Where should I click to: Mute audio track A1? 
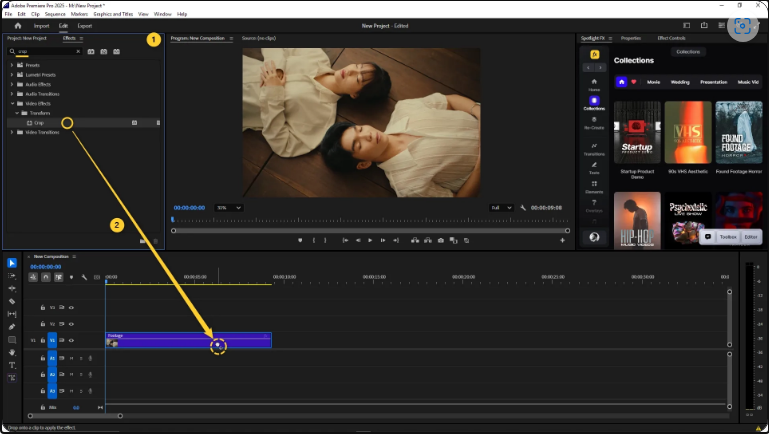click(x=71, y=358)
